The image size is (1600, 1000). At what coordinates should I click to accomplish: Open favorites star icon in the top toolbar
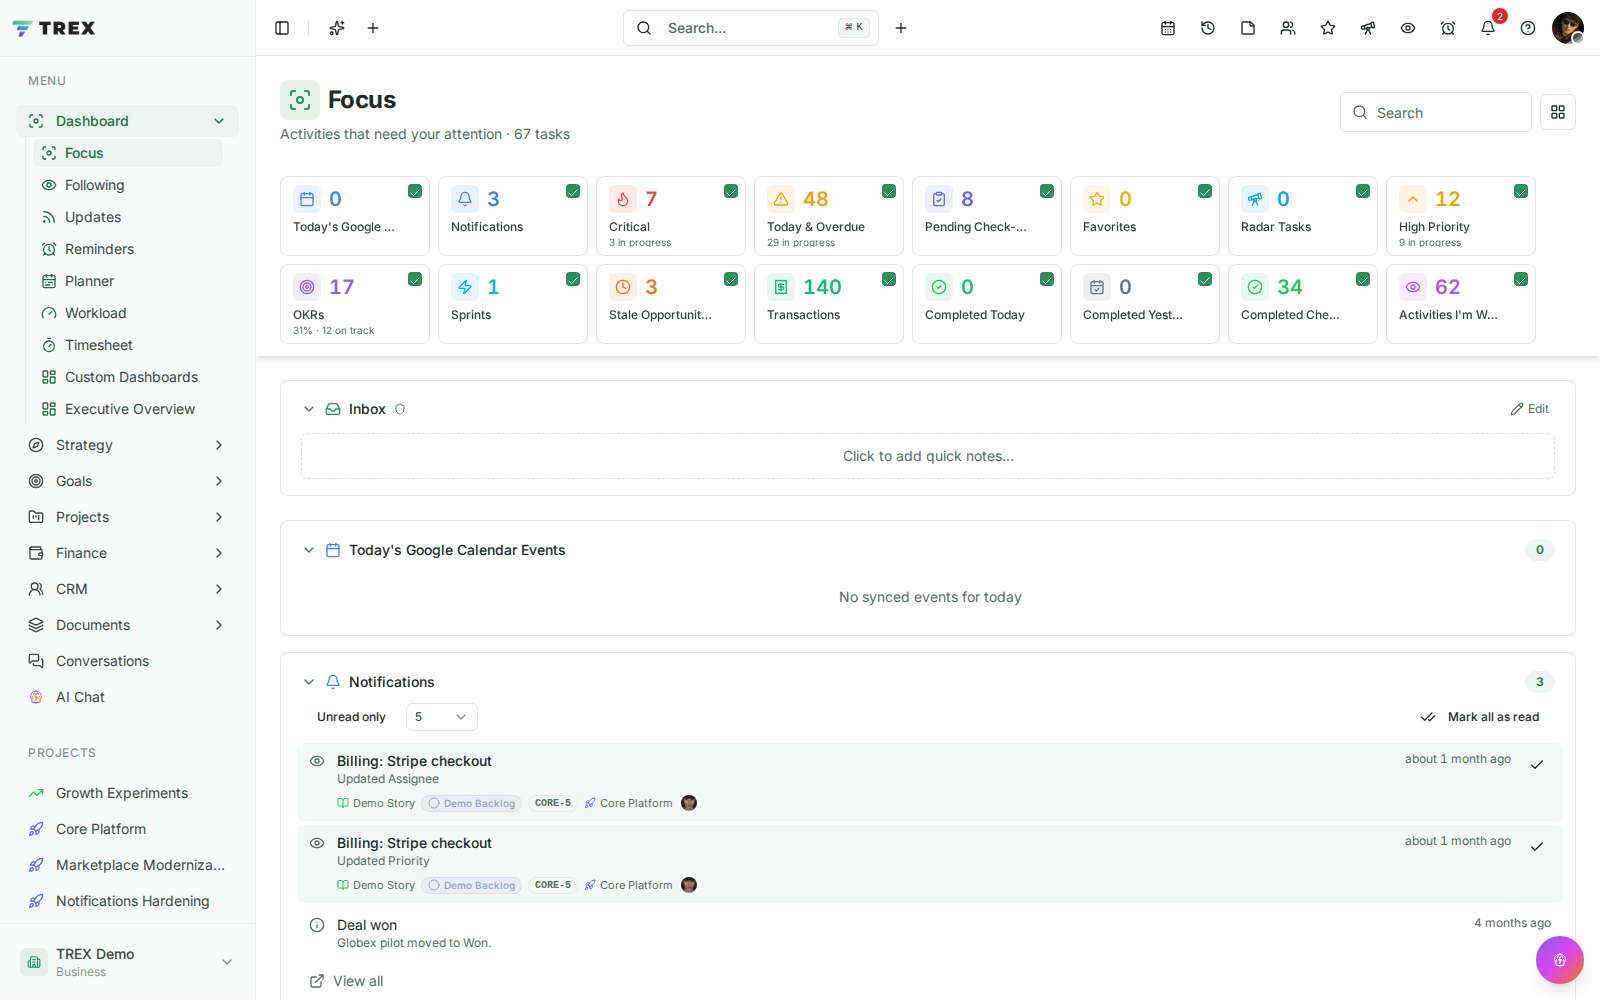[x=1328, y=28]
